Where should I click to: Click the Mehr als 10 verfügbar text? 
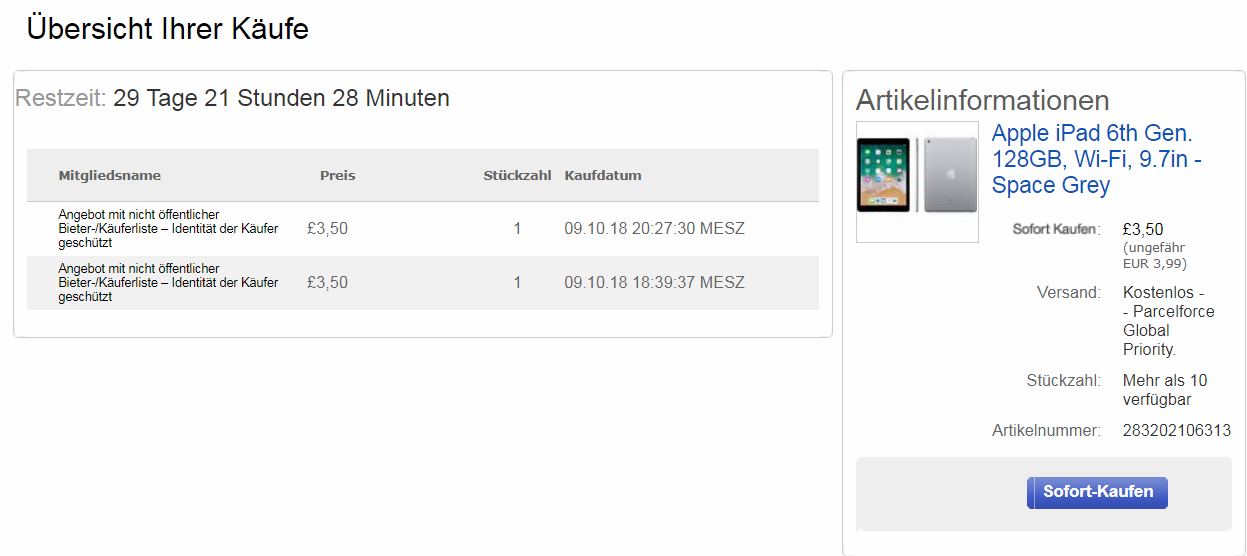coord(1165,390)
